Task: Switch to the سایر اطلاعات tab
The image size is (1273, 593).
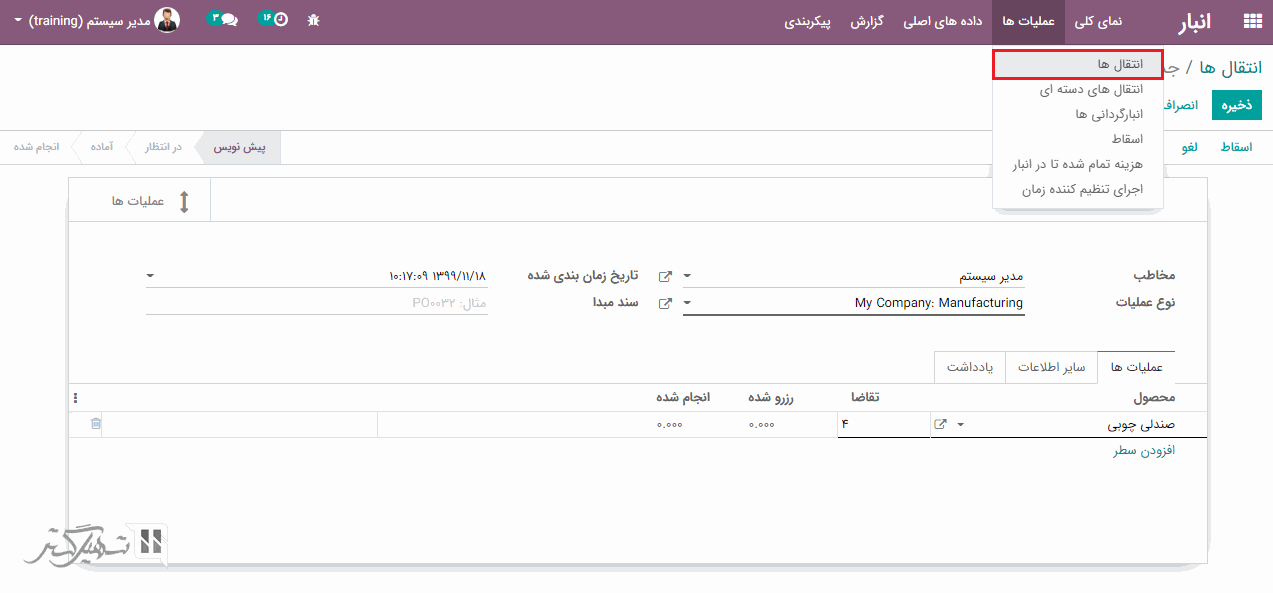Action: coord(1051,368)
